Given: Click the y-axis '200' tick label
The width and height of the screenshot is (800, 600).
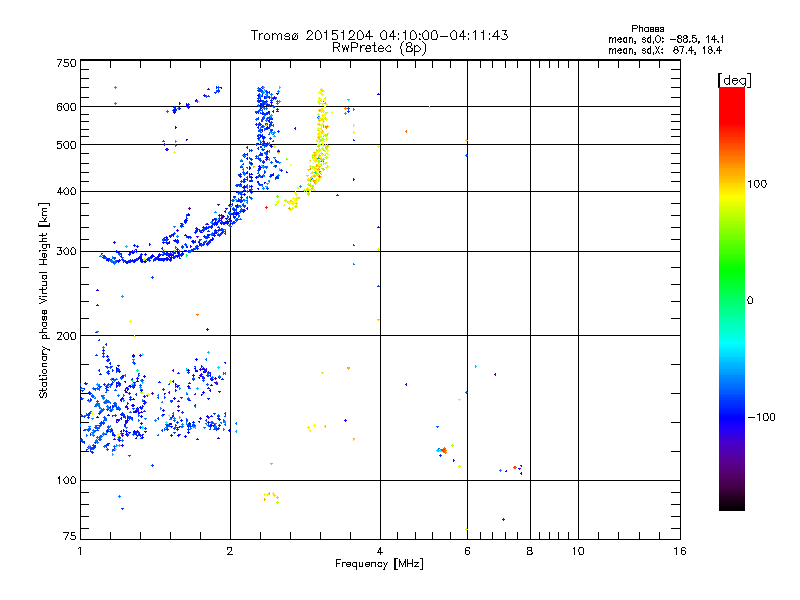Looking at the screenshot, I should click(x=66, y=336).
